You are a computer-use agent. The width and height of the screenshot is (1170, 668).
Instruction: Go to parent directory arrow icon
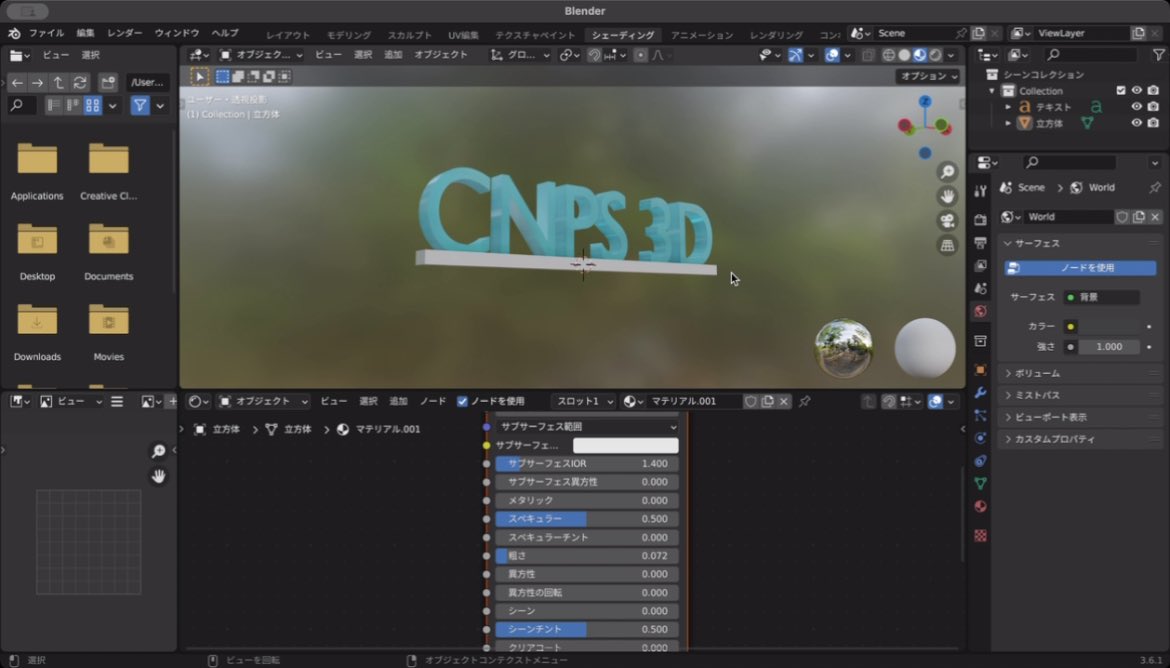point(58,83)
